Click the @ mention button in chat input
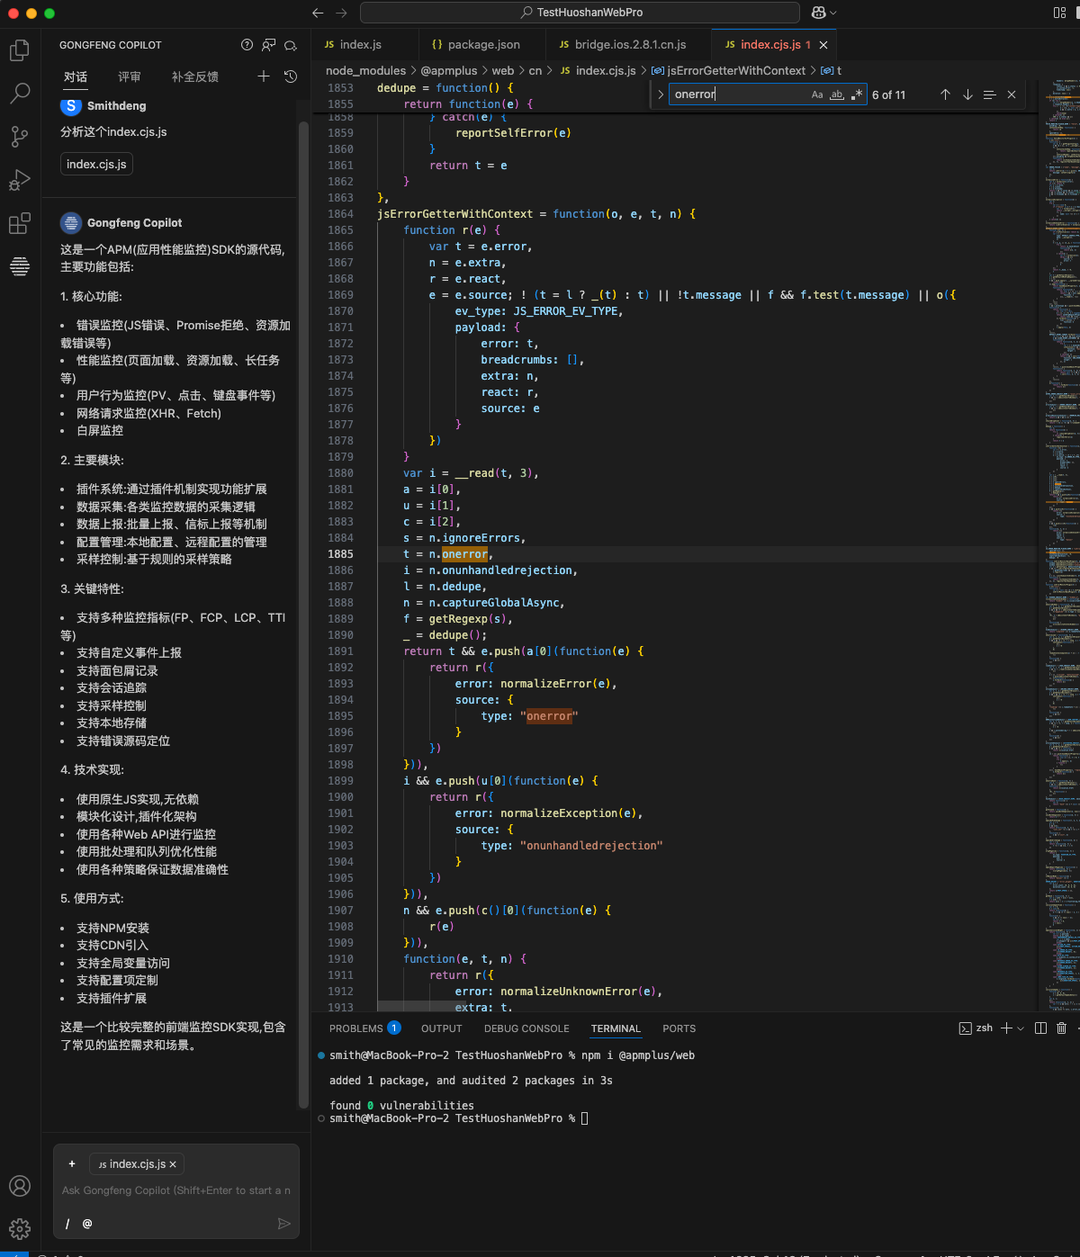The image size is (1080, 1257). (x=87, y=1224)
